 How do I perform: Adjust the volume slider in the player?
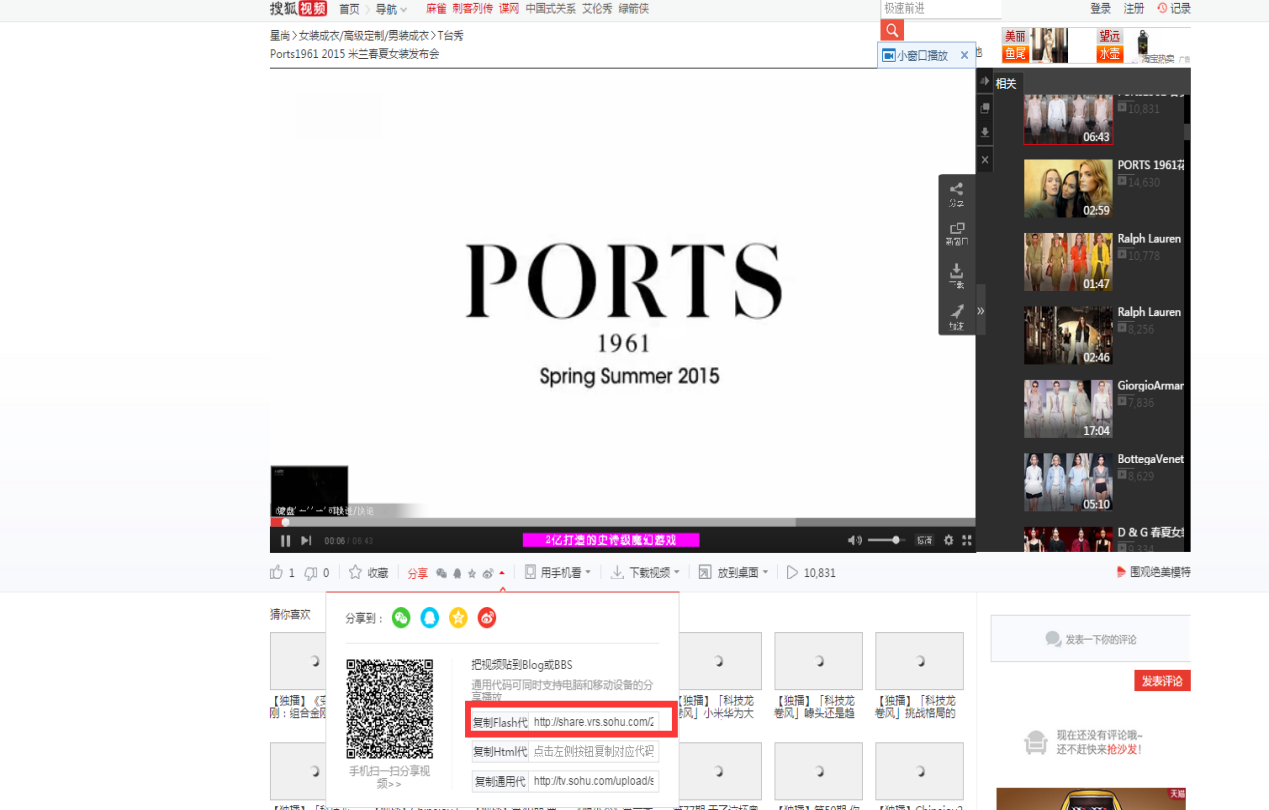tap(886, 540)
